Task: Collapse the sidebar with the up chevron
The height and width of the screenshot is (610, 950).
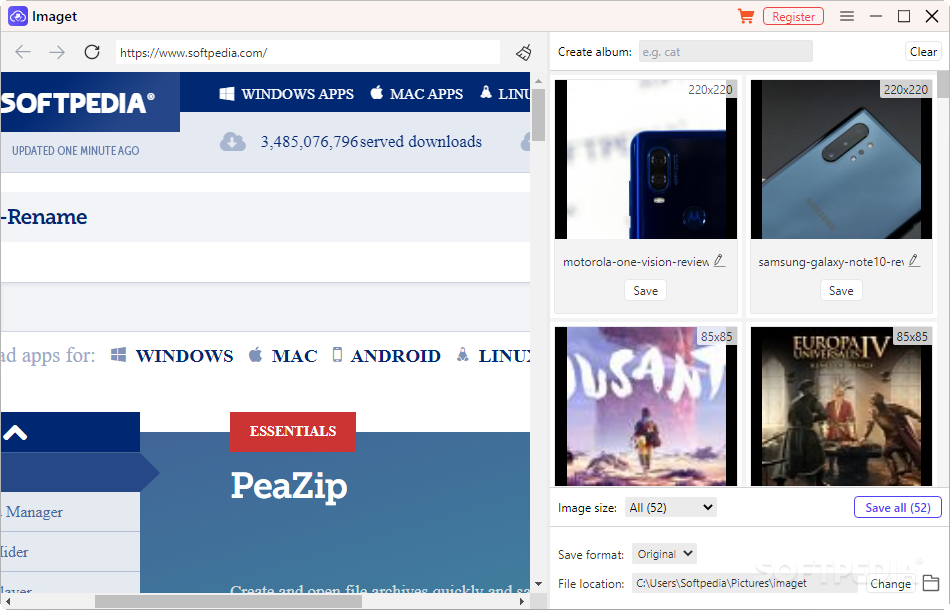Action: pyautogui.click(x=15, y=433)
